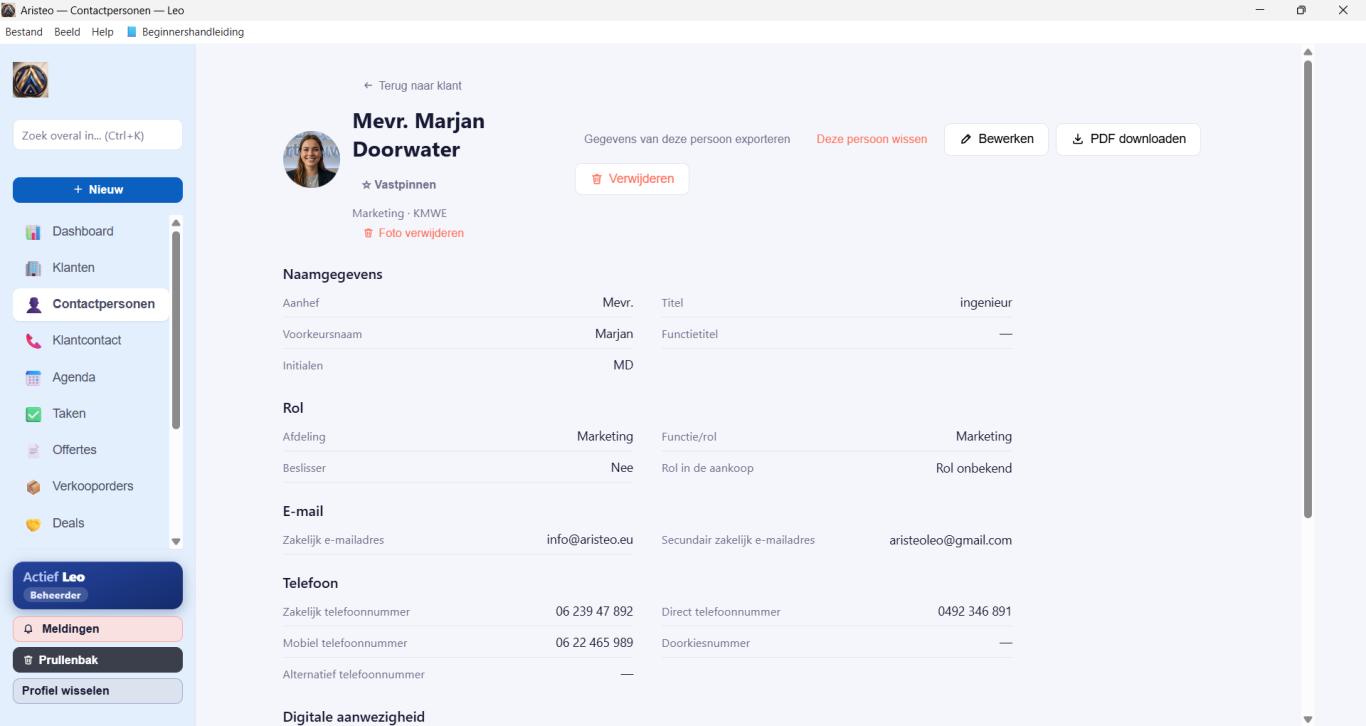This screenshot has height=726, width=1366.
Task: Open Deals section
Action: point(91,523)
